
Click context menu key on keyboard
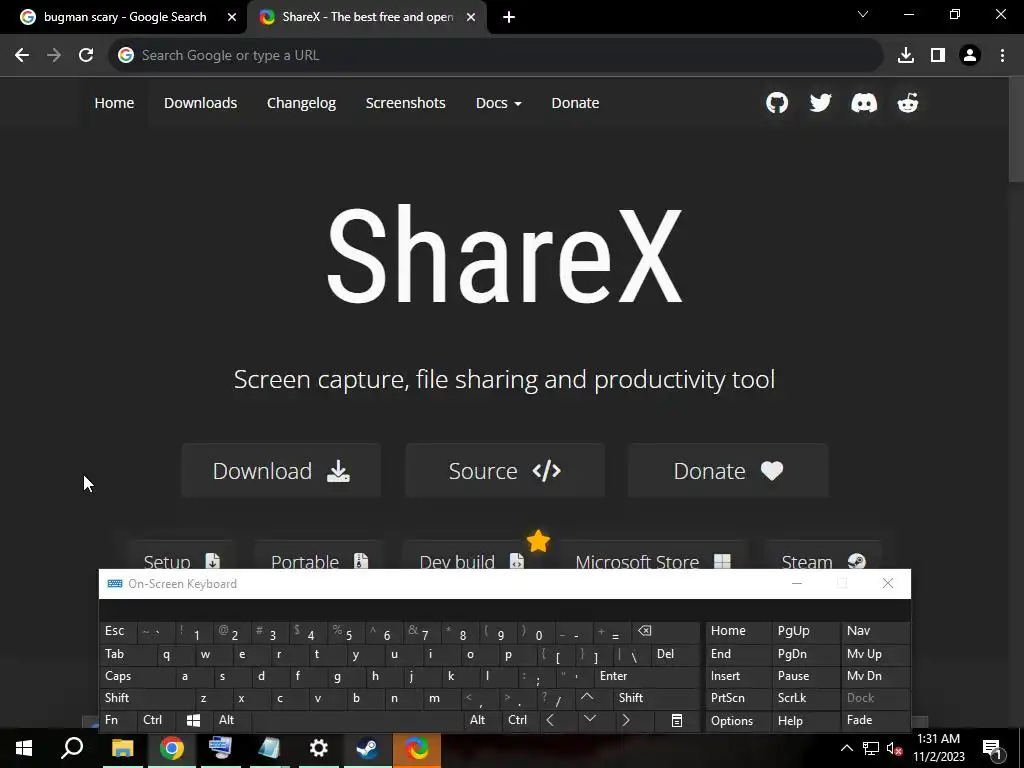coord(677,720)
